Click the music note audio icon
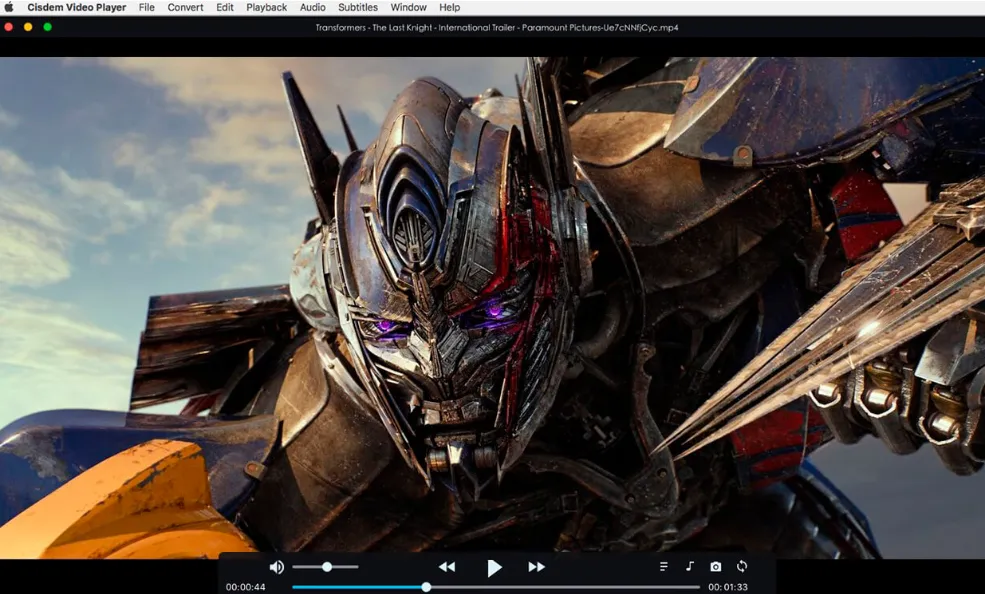 click(689, 566)
